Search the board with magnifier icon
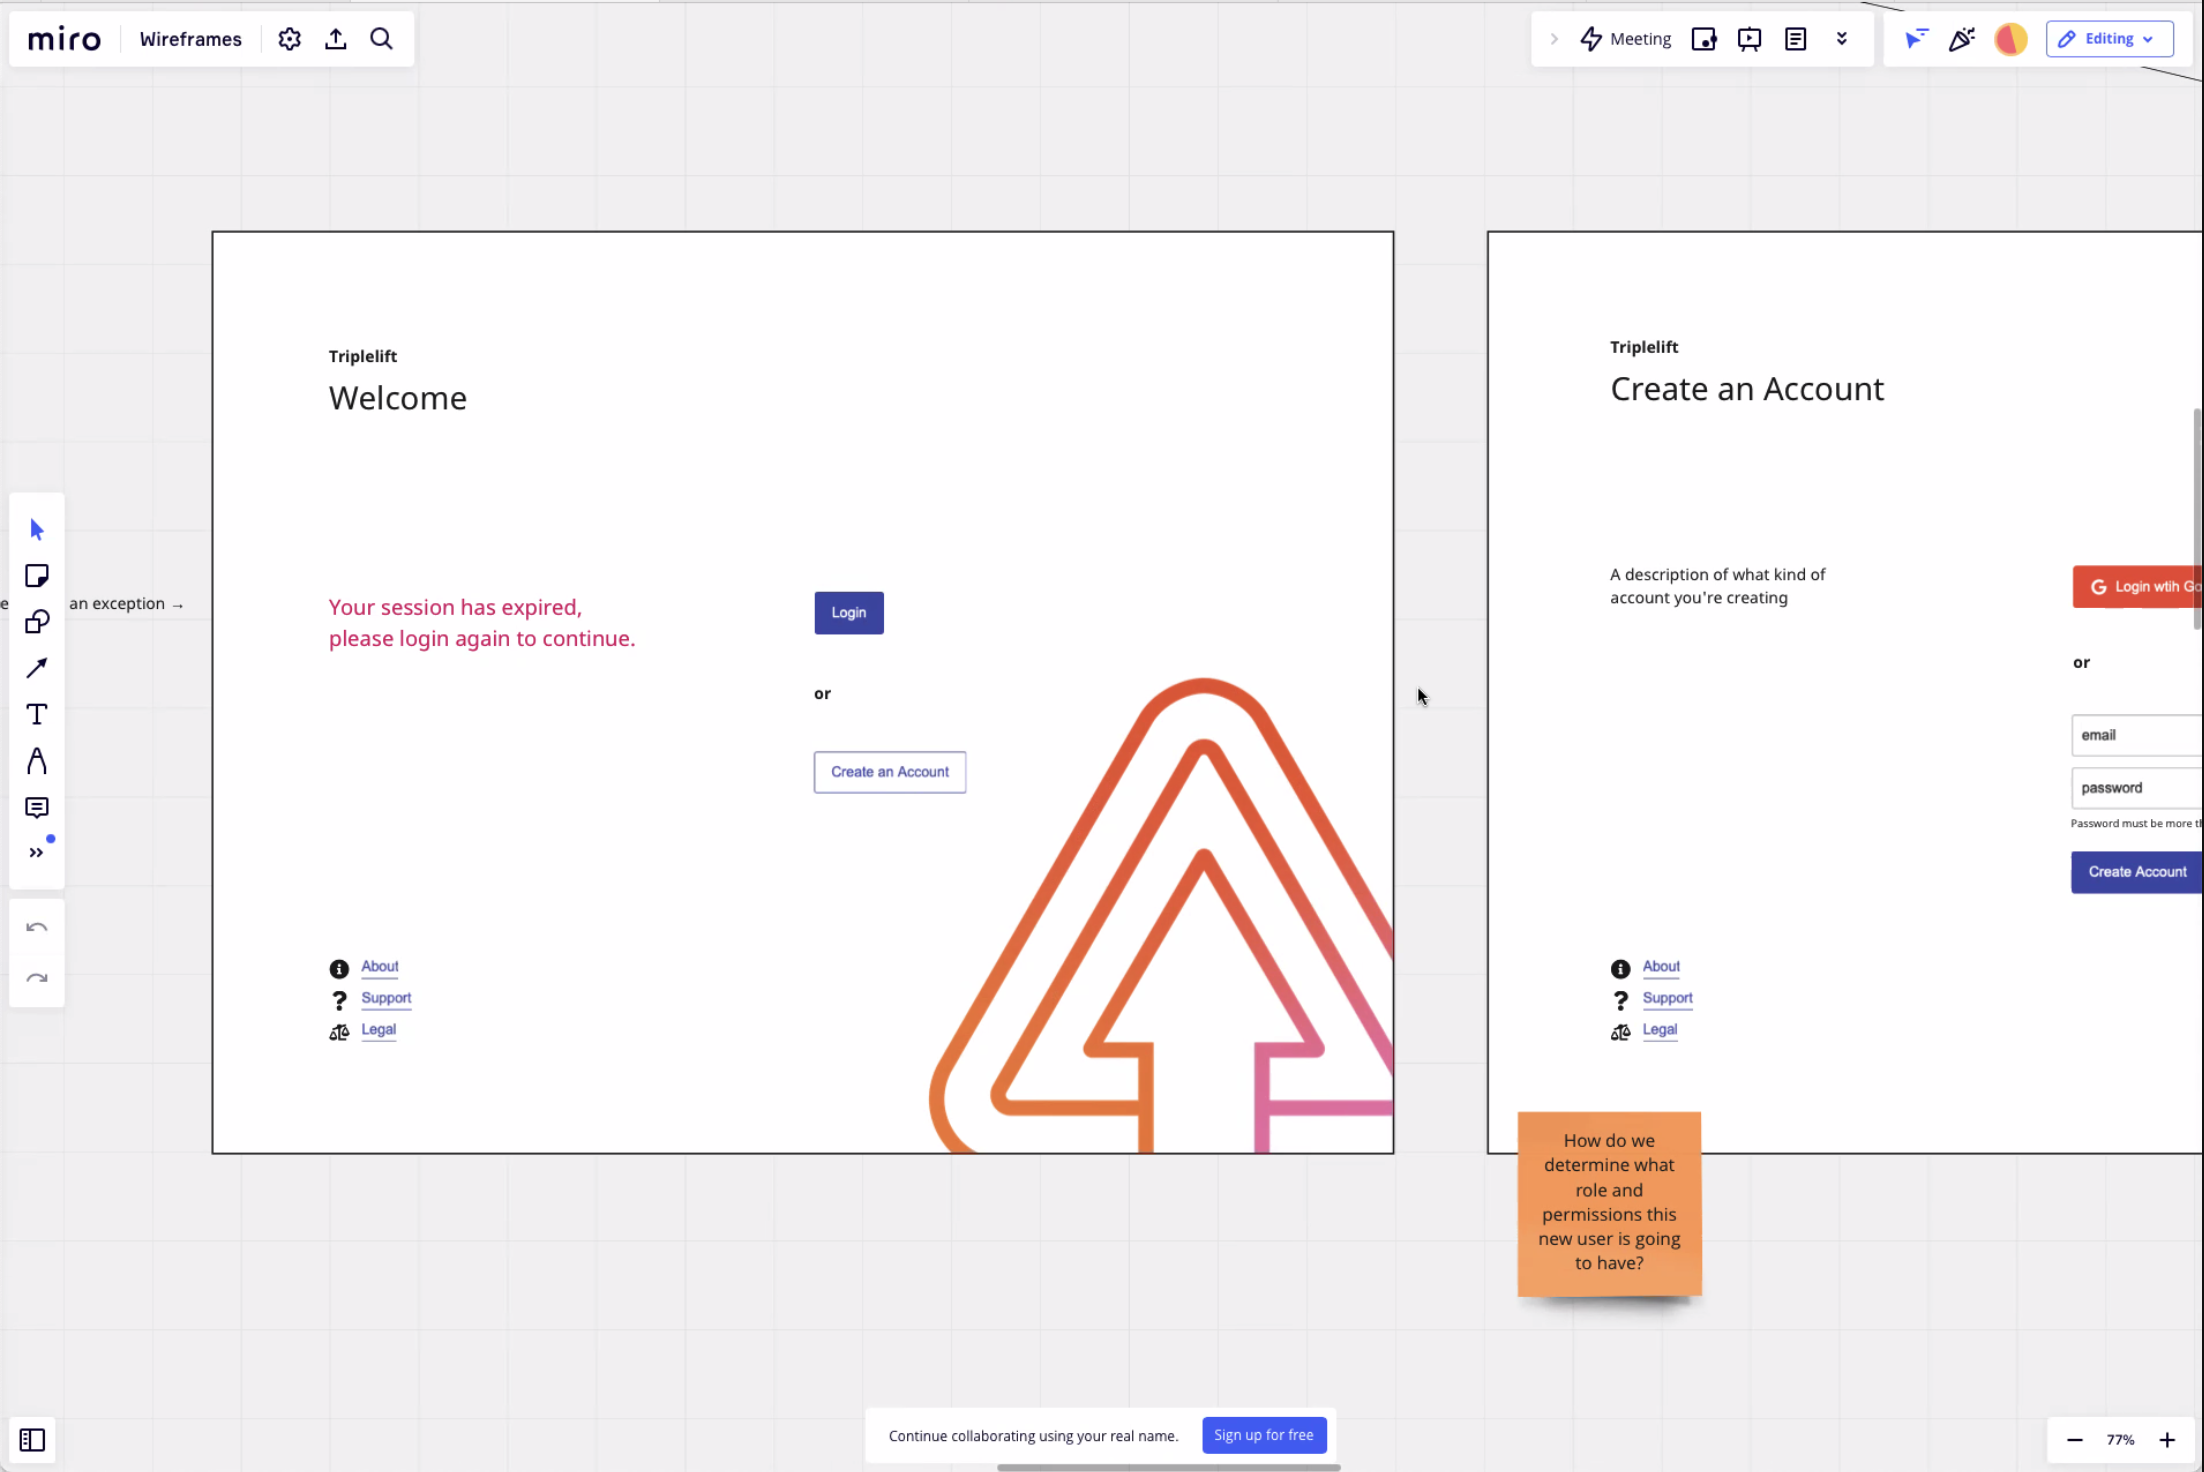 [382, 39]
